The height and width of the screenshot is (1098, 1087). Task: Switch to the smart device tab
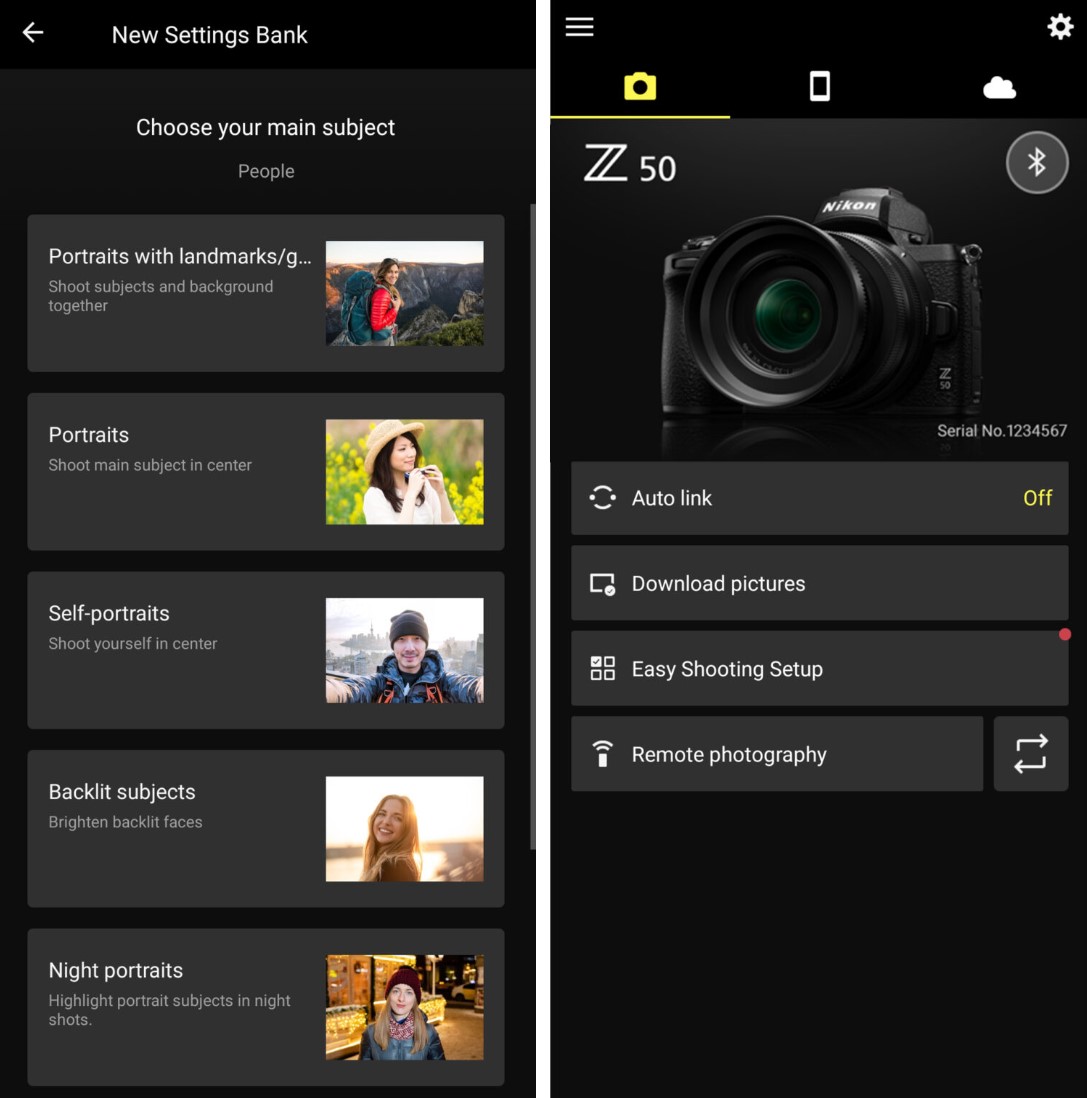[x=819, y=87]
